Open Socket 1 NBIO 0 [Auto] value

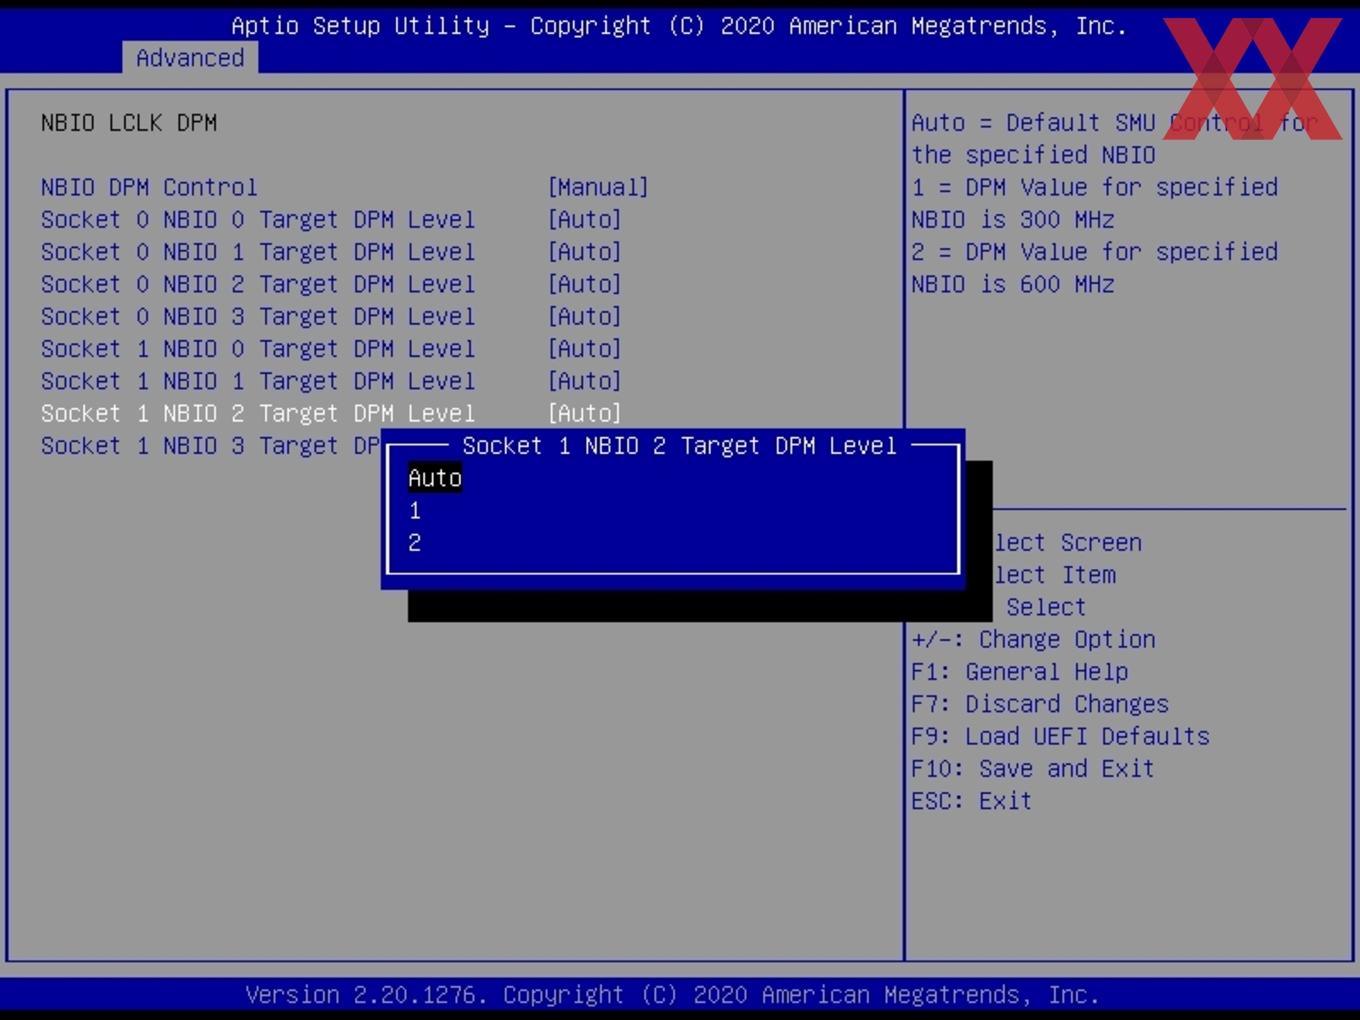[x=584, y=349]
